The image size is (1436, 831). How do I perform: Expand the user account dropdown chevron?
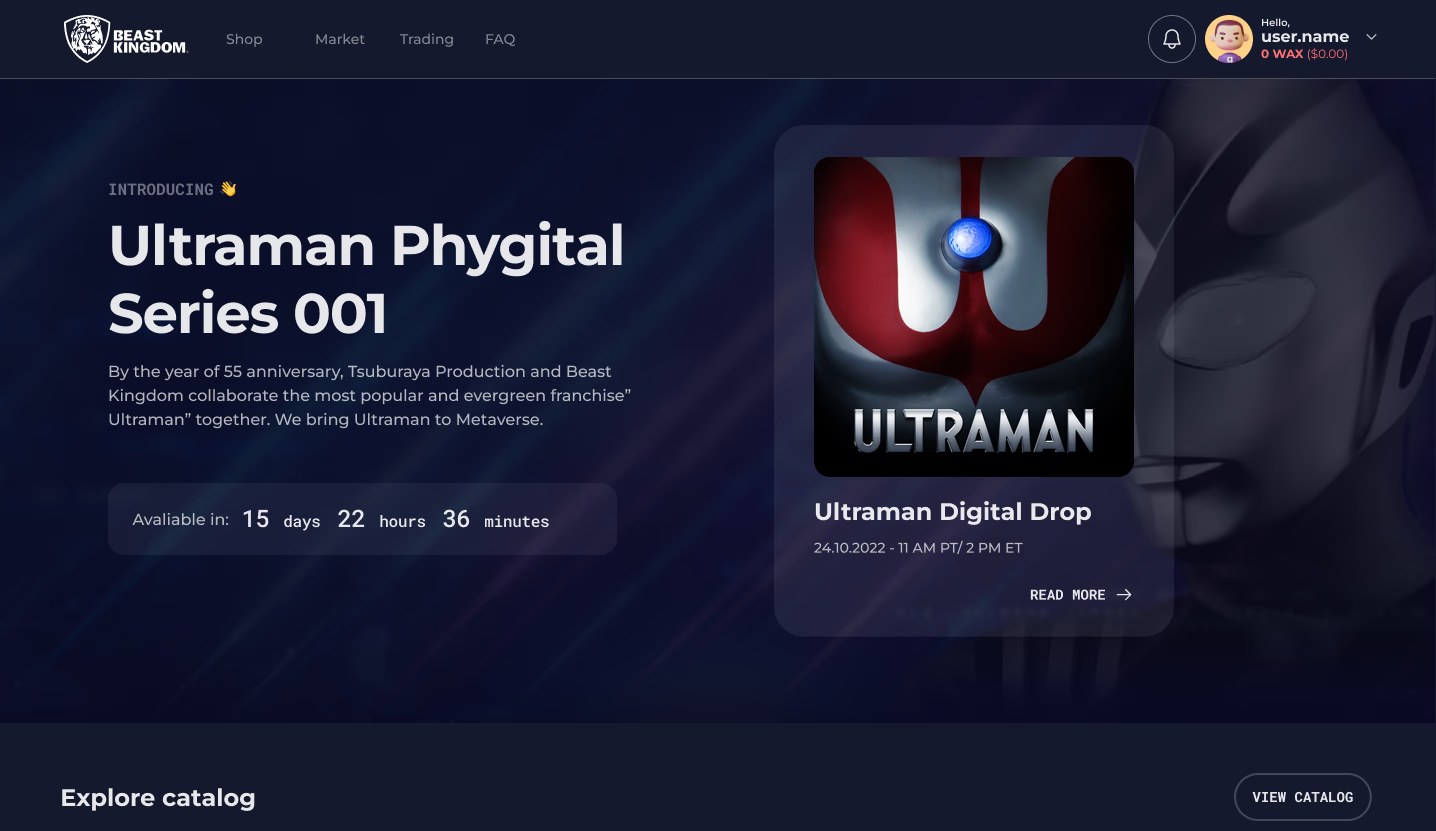[x=1371, y=37]
